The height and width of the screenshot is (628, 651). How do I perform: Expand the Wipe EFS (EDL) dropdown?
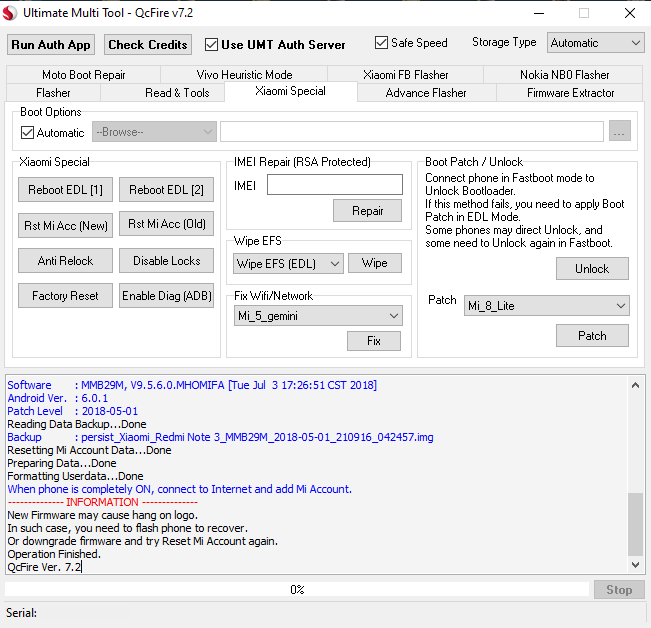(288, 264)
